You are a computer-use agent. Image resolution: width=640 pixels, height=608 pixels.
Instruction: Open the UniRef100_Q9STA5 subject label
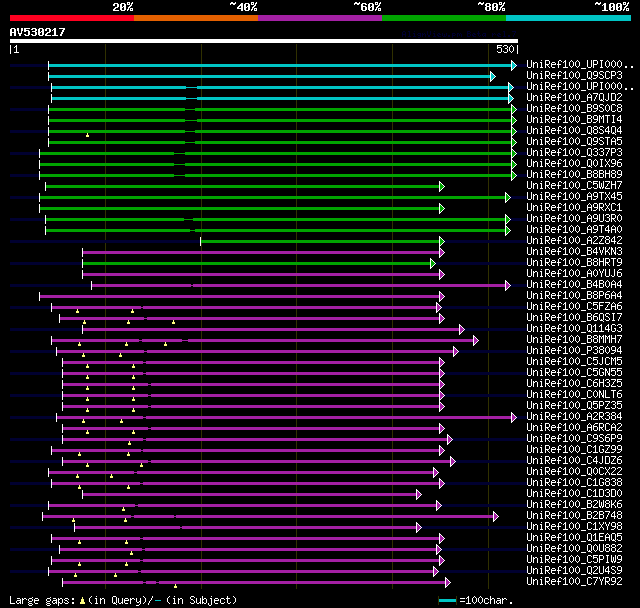(x=574, y=142)
